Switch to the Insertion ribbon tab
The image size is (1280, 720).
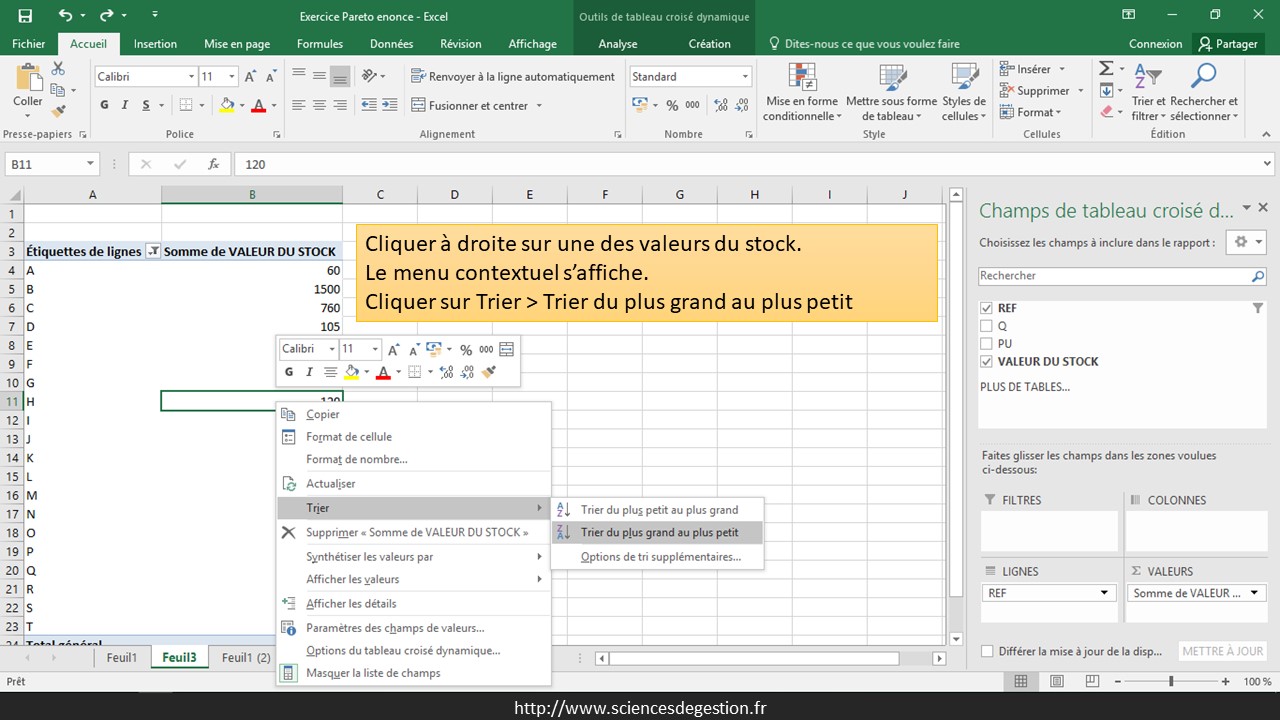(155, 44)
